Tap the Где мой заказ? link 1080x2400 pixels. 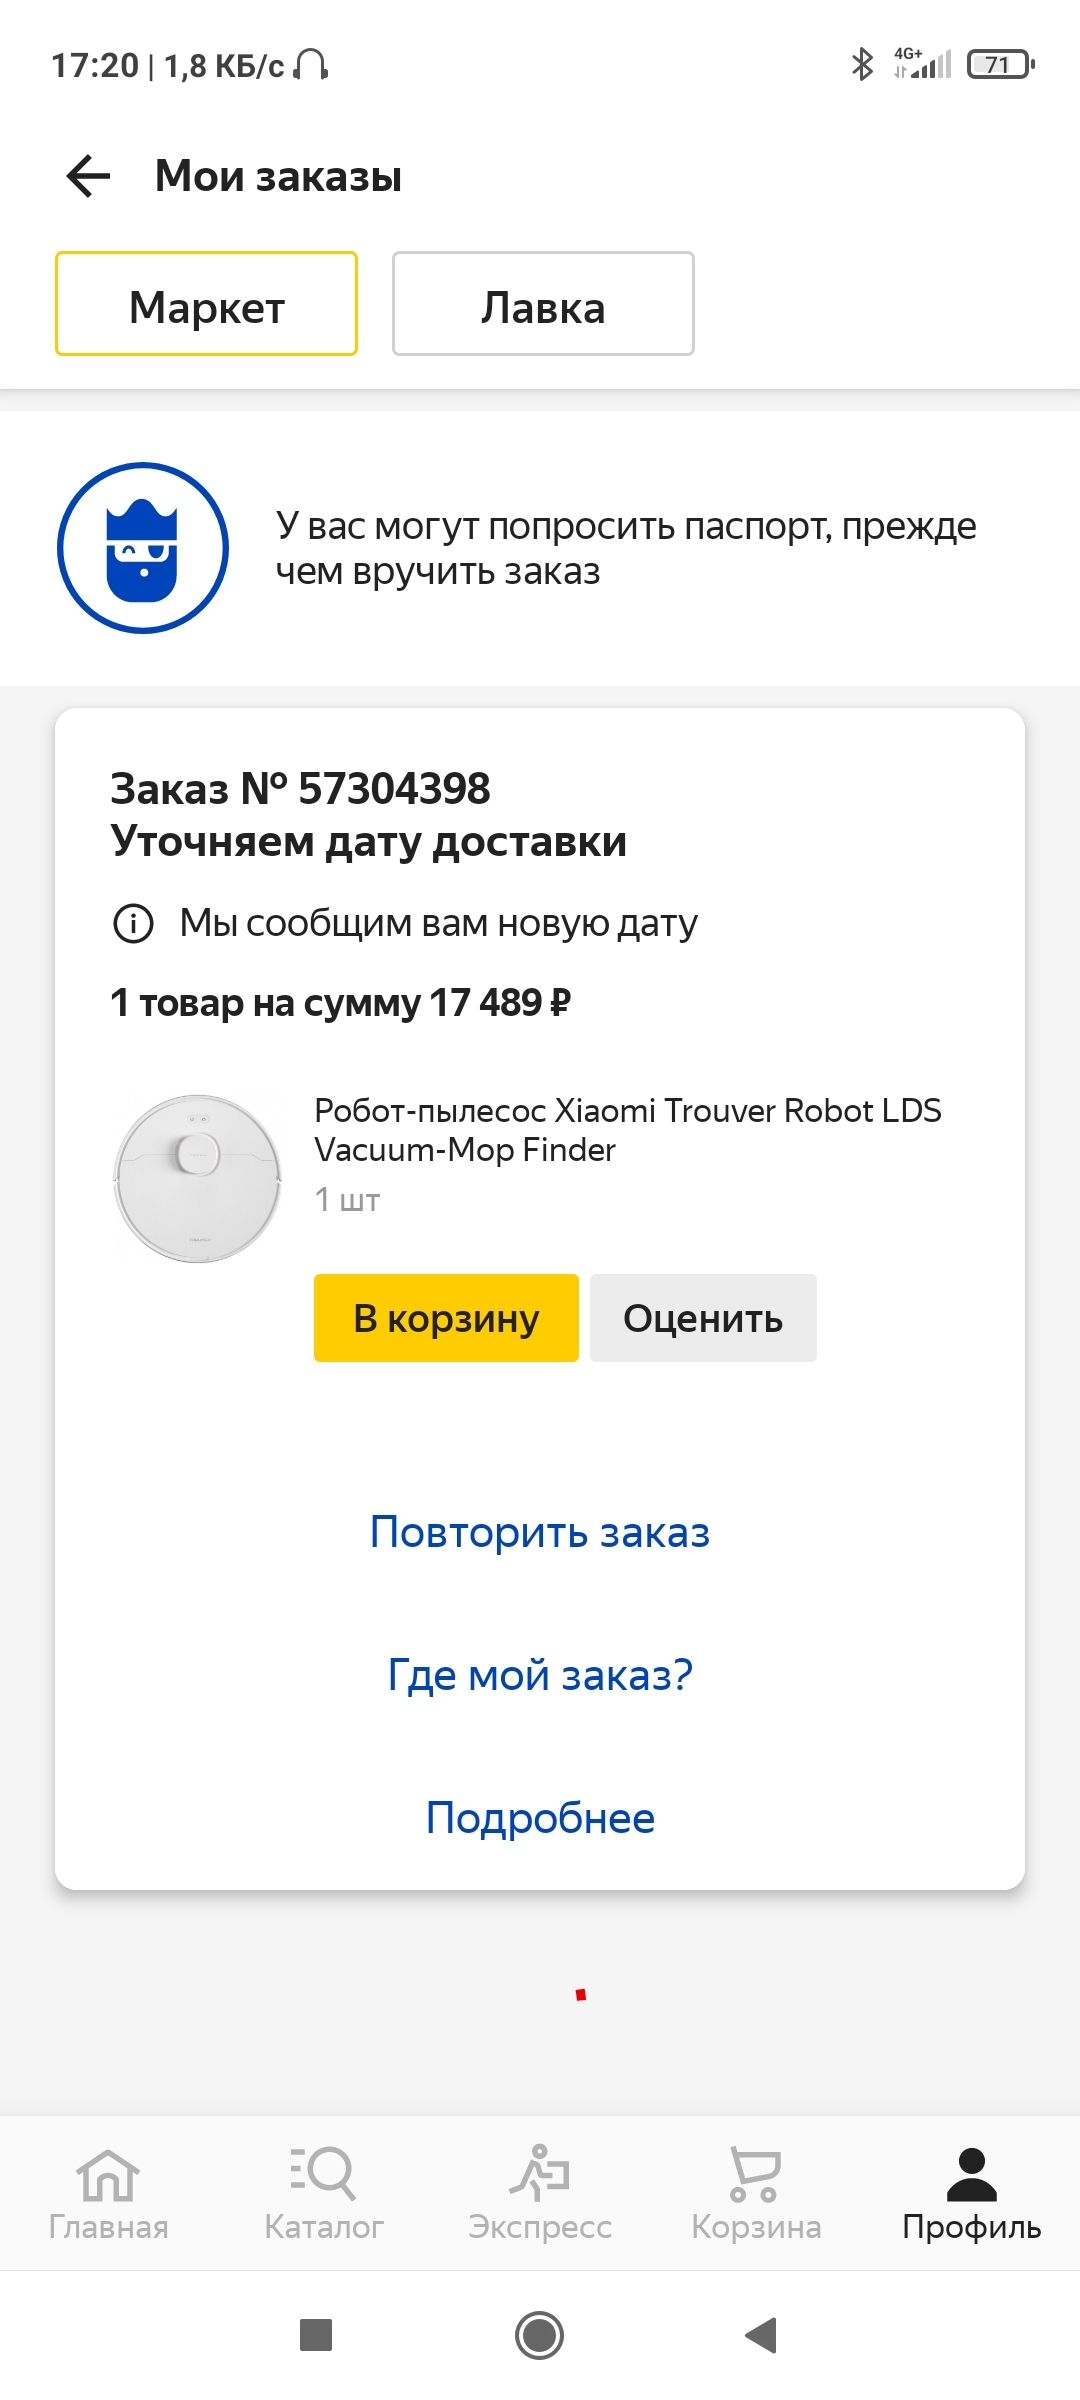[x=540, y=1675]
